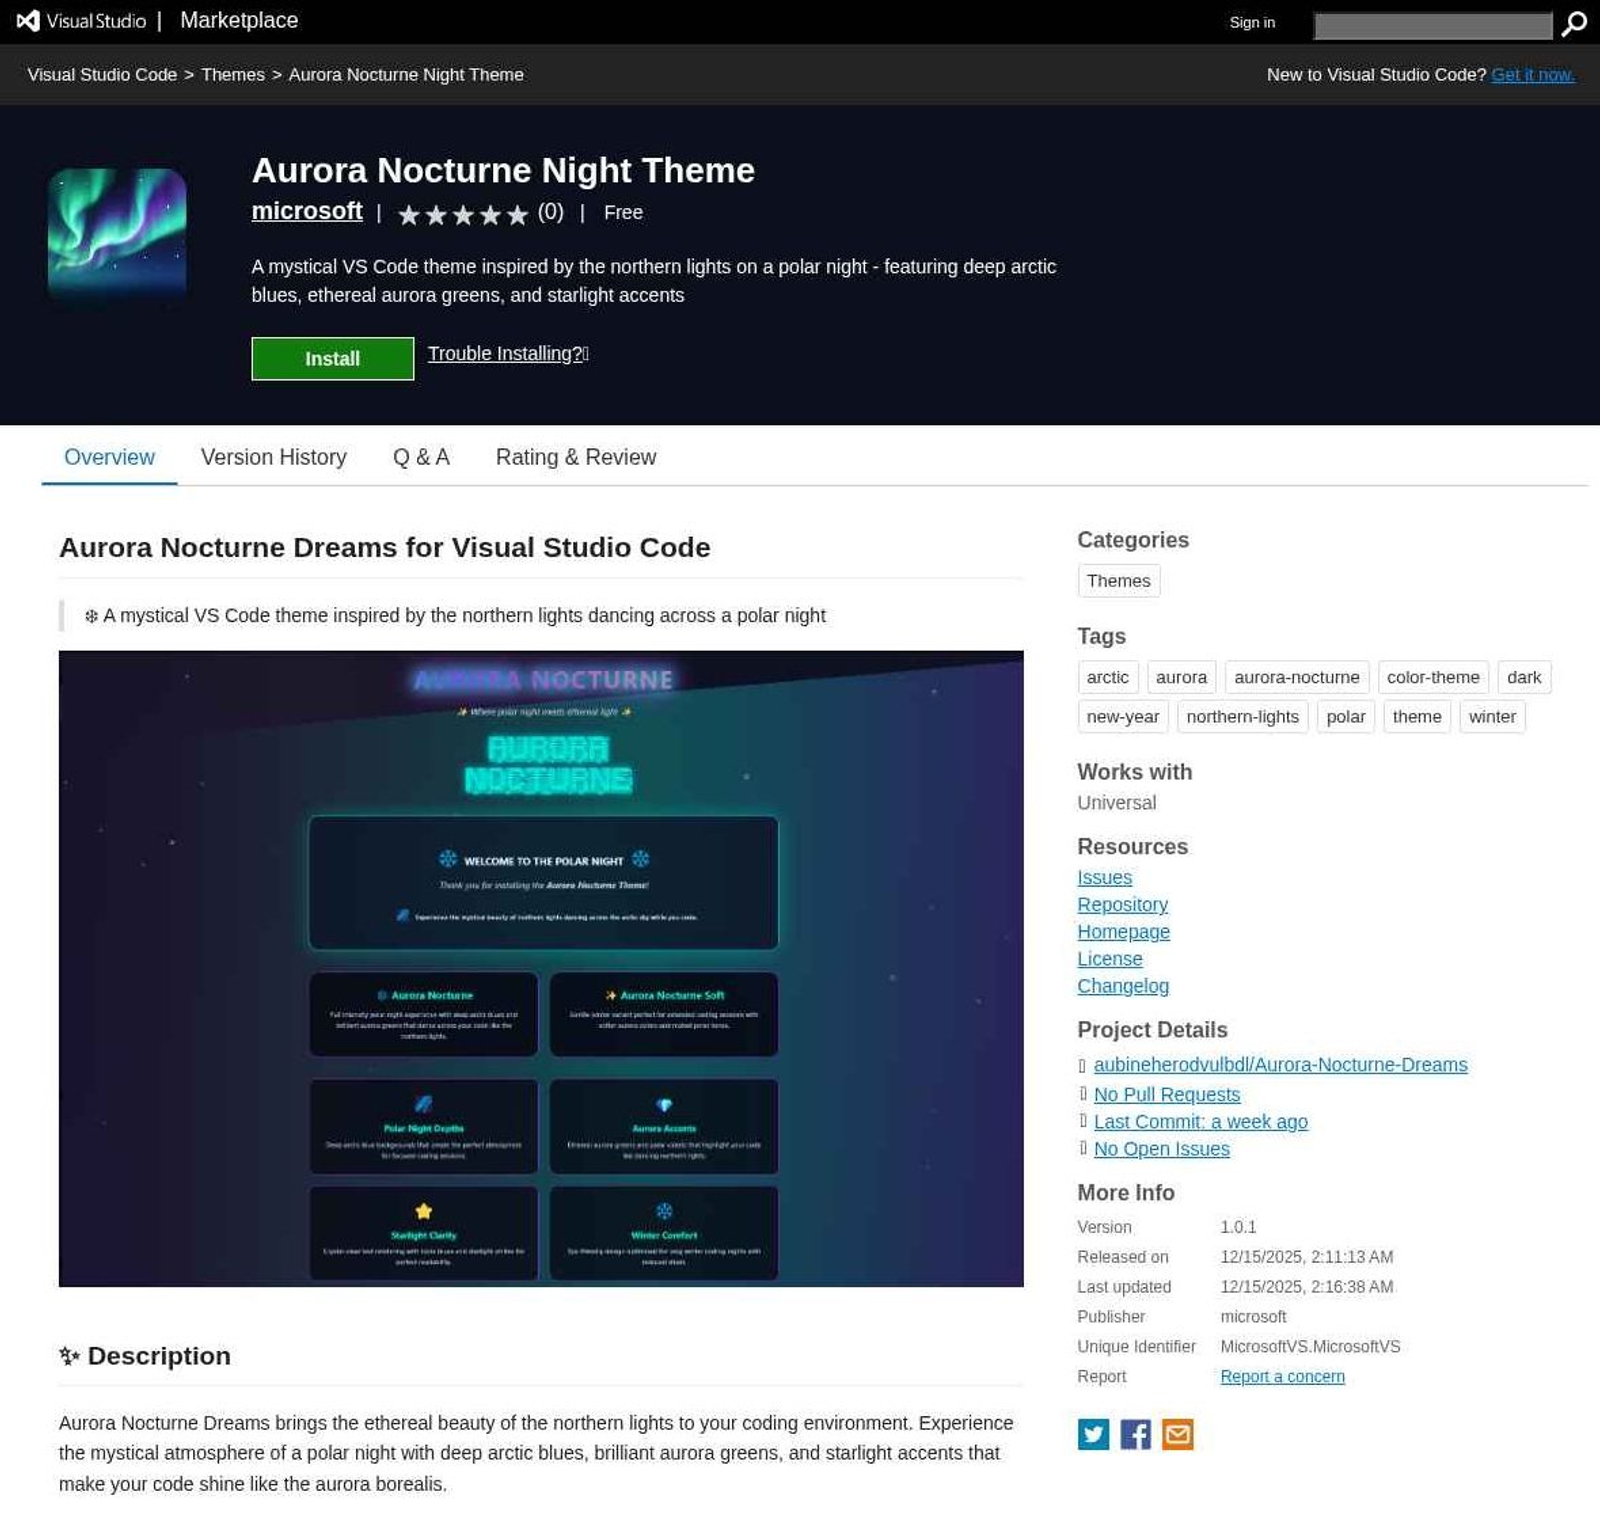The image size is (1600, 1531).
Task: Share on Twitter icon
Action: tap(1093, 1434)
